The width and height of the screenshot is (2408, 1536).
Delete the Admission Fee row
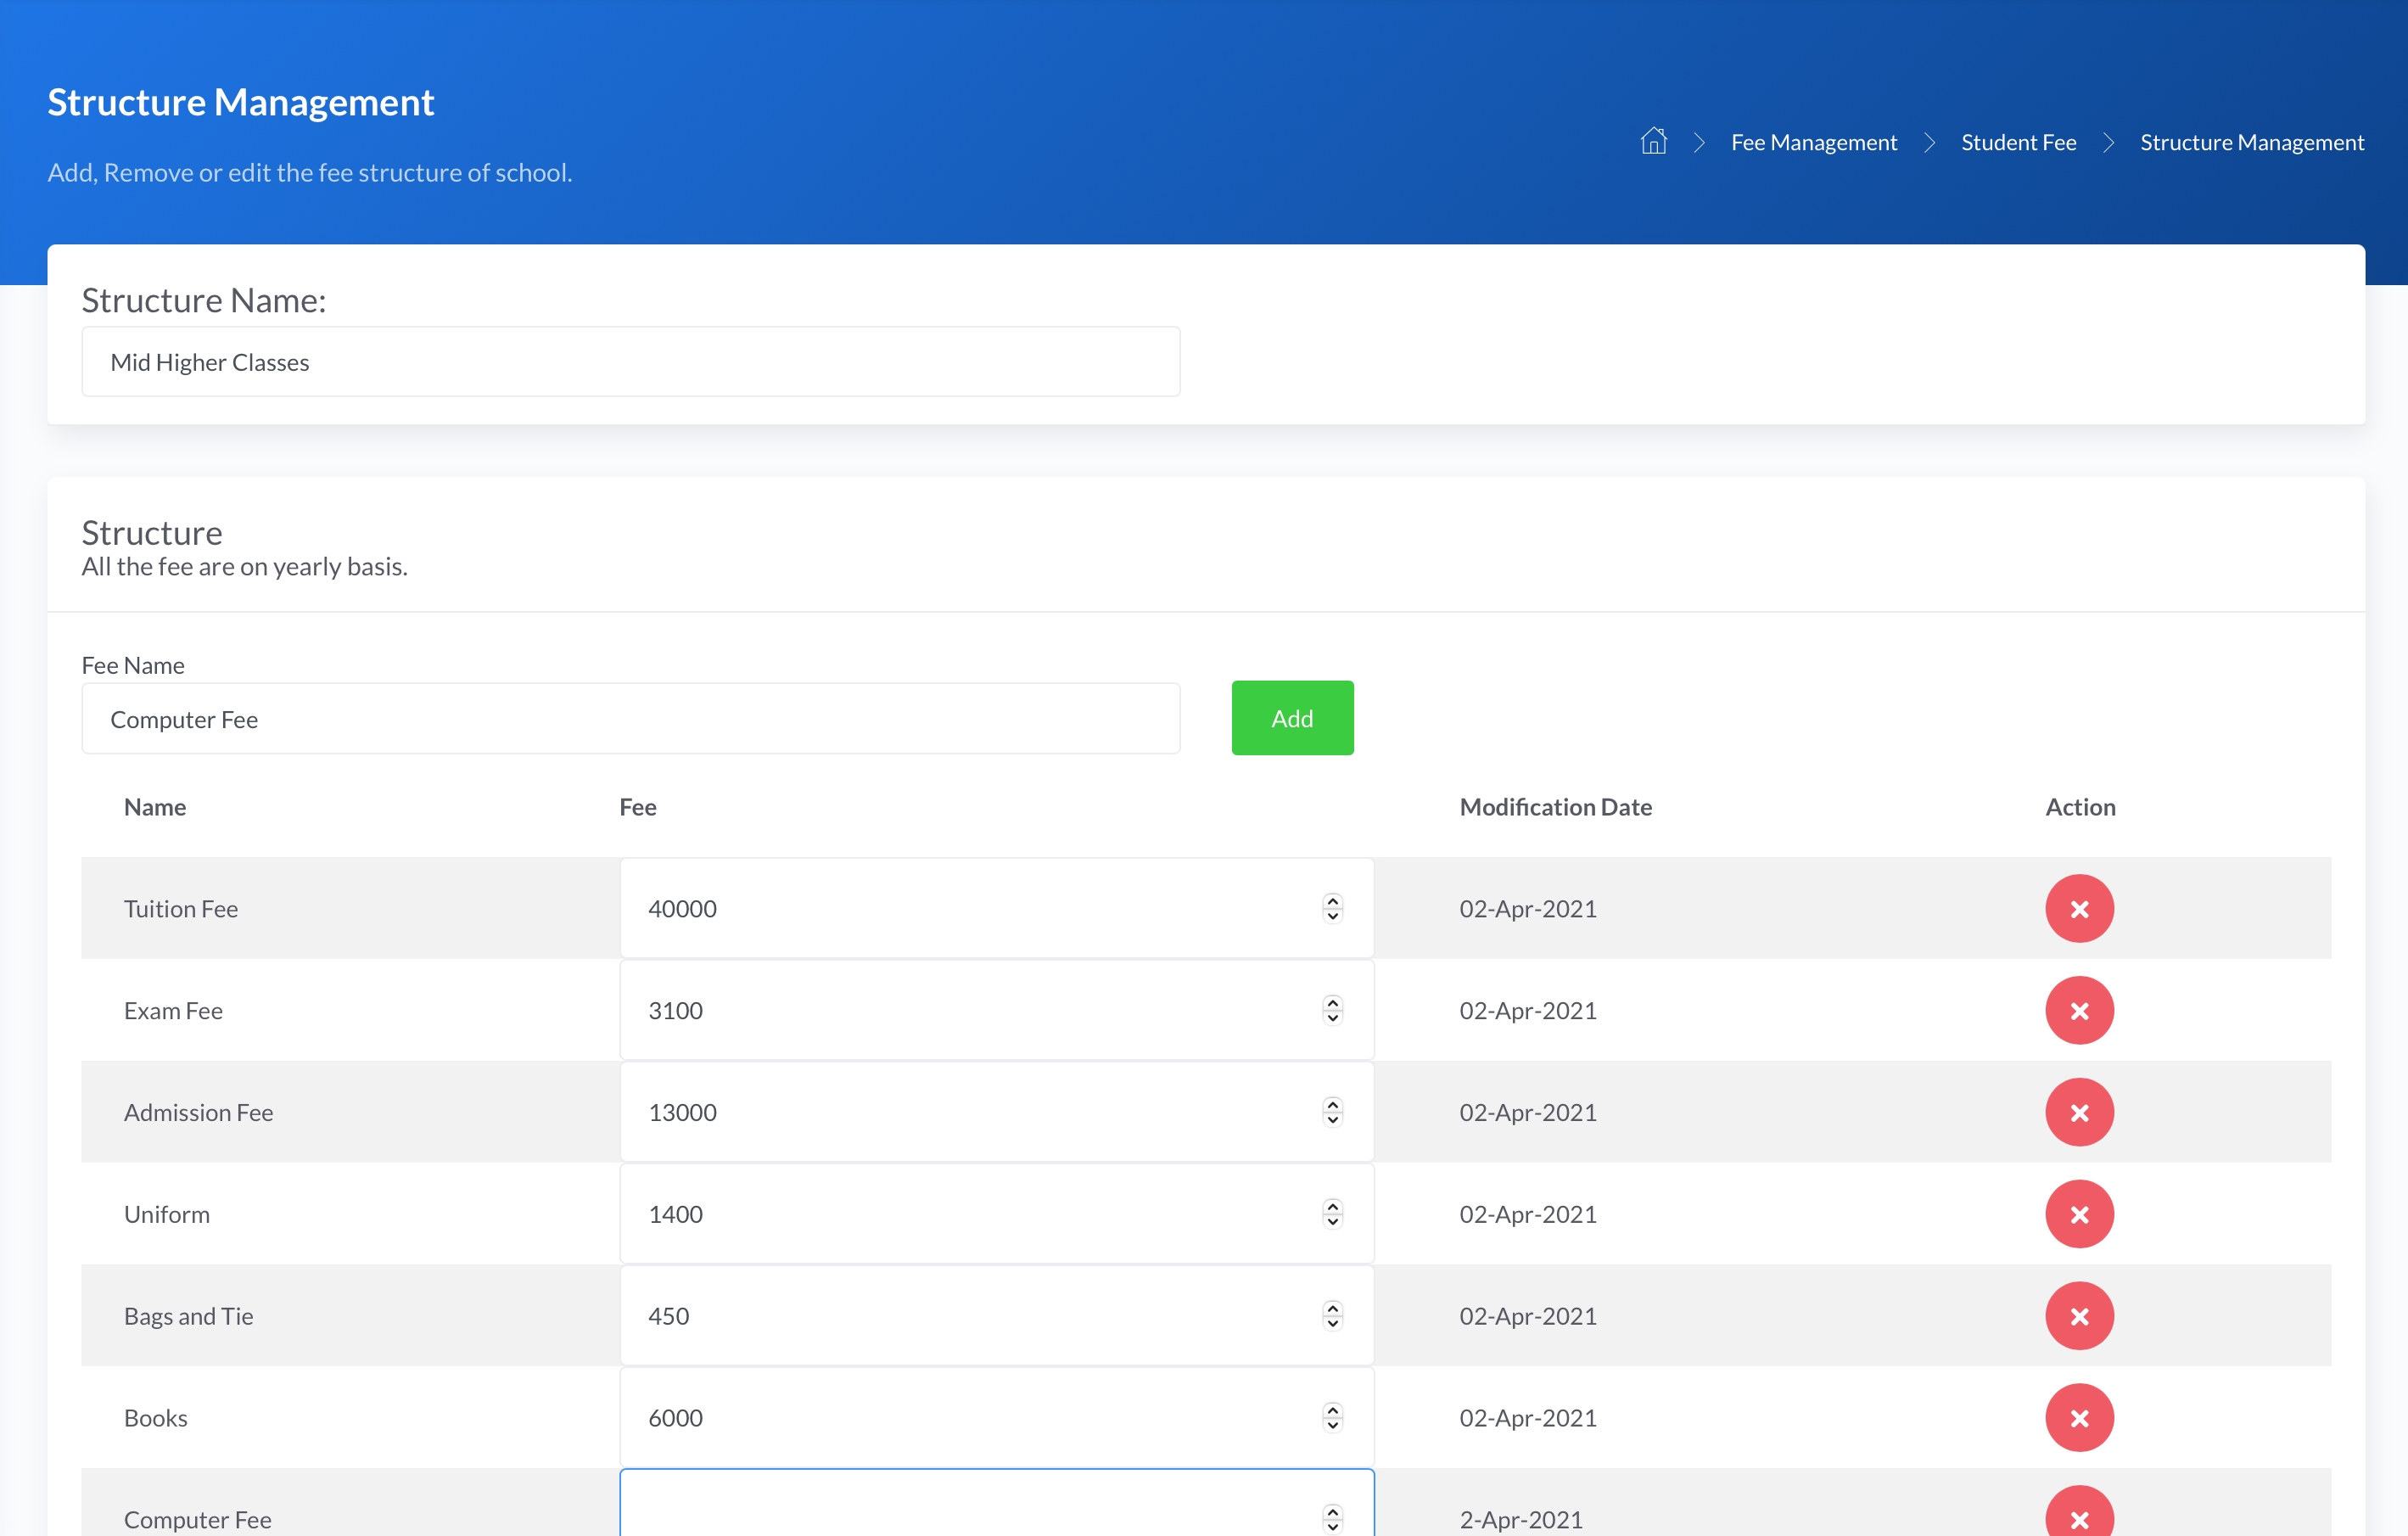[2078, 1112]
